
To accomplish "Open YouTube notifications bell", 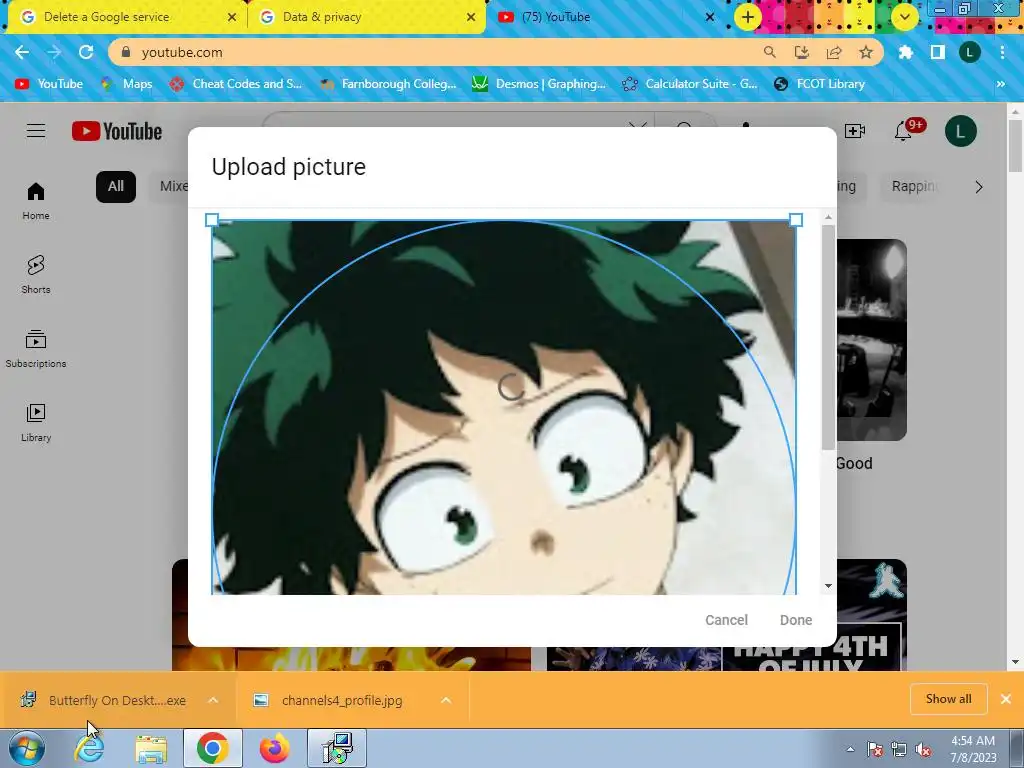I will pyautogui.click(x=903, y=131).
